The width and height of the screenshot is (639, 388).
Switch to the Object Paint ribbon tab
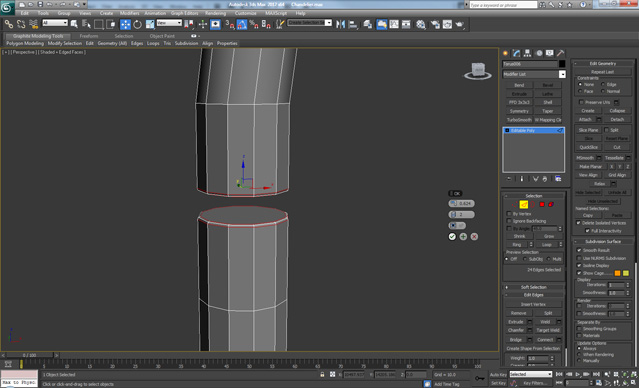[x=162, y=36]
